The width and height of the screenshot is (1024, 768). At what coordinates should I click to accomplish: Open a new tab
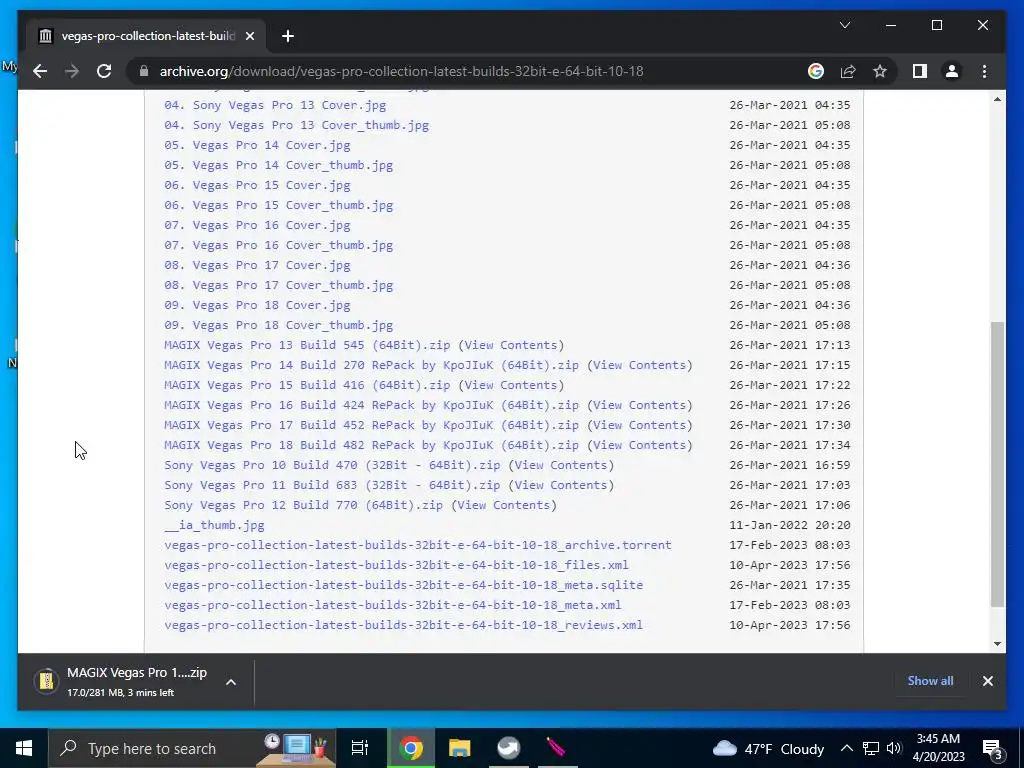(288, 36)
